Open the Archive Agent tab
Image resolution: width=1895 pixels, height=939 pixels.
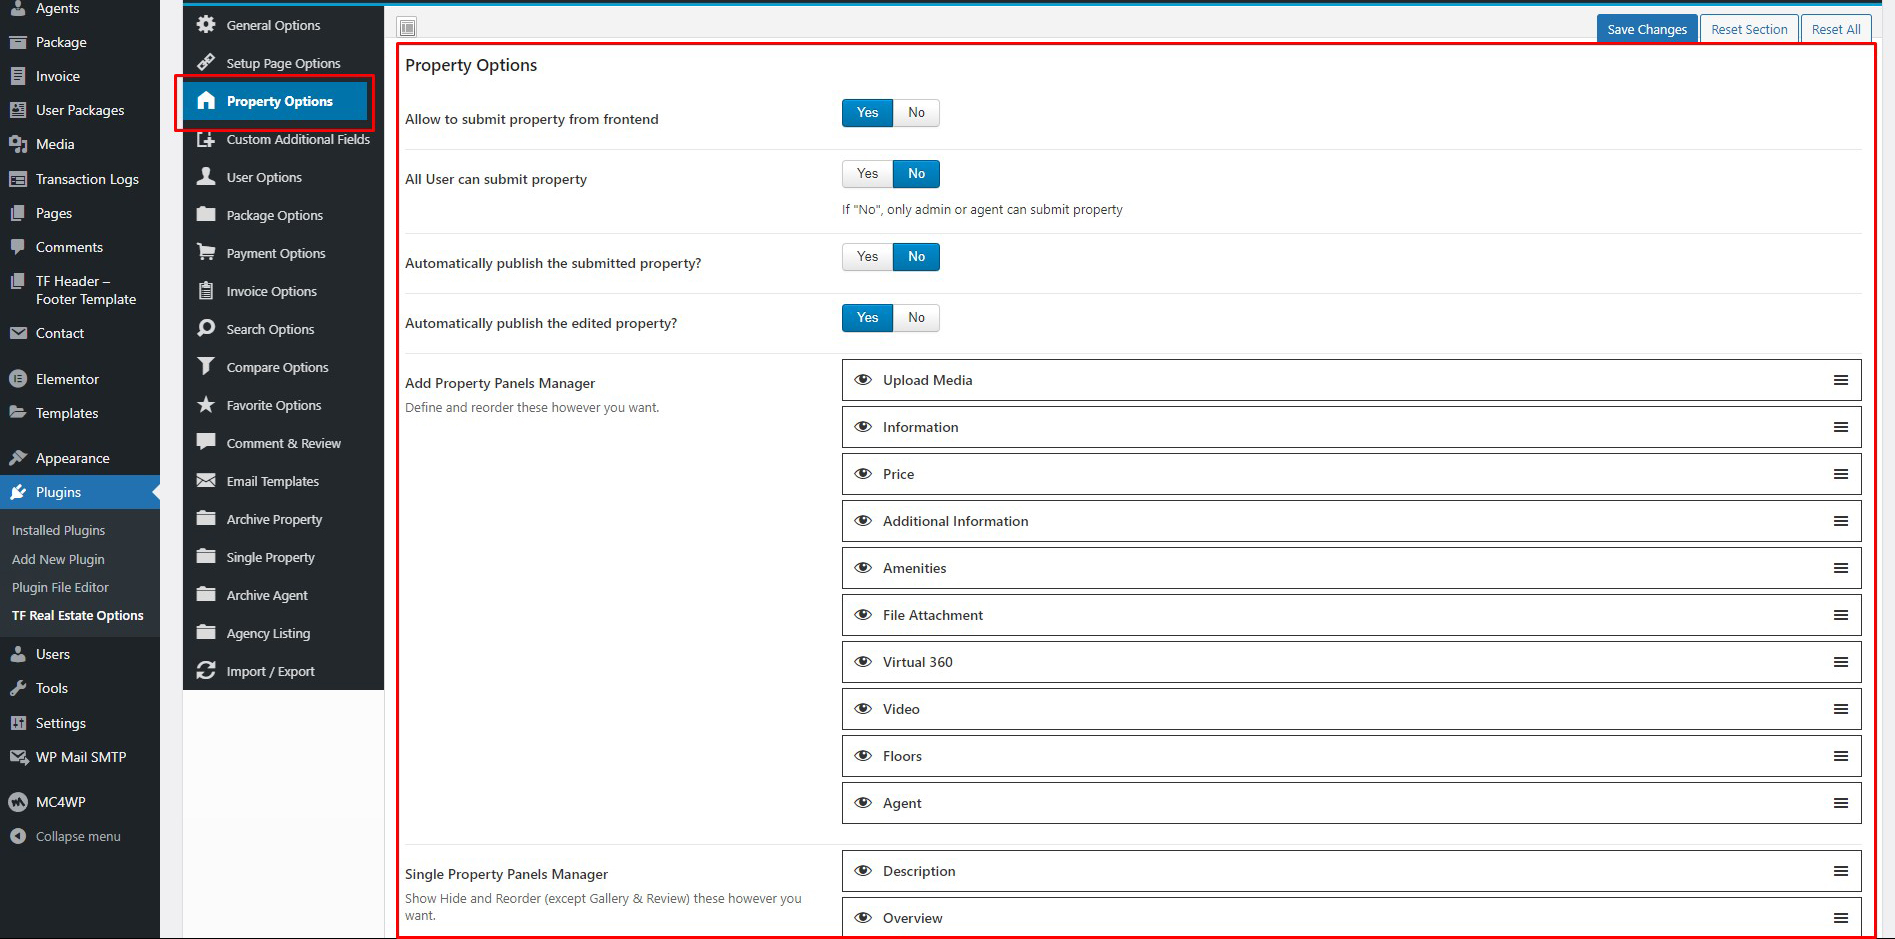coord(283,595)
